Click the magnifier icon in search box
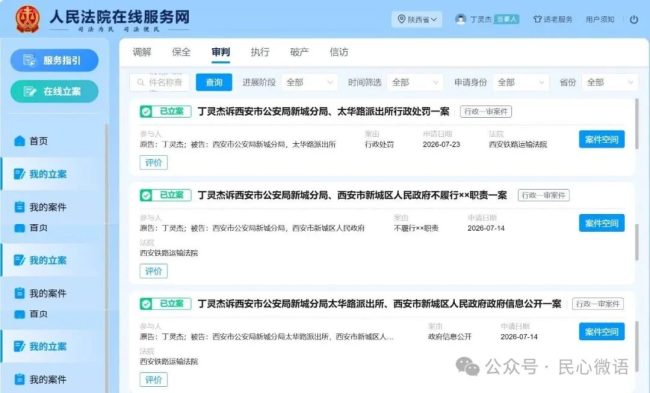The height and width of the screenshot is (393, 650). [141, 82]
